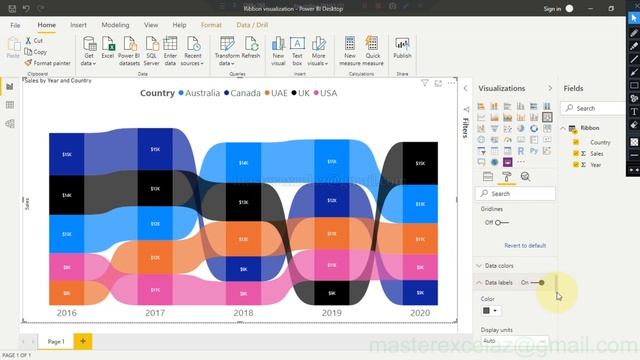Expand the Filters pane arrow
The image size is (640, 360).
coord(466,88)
